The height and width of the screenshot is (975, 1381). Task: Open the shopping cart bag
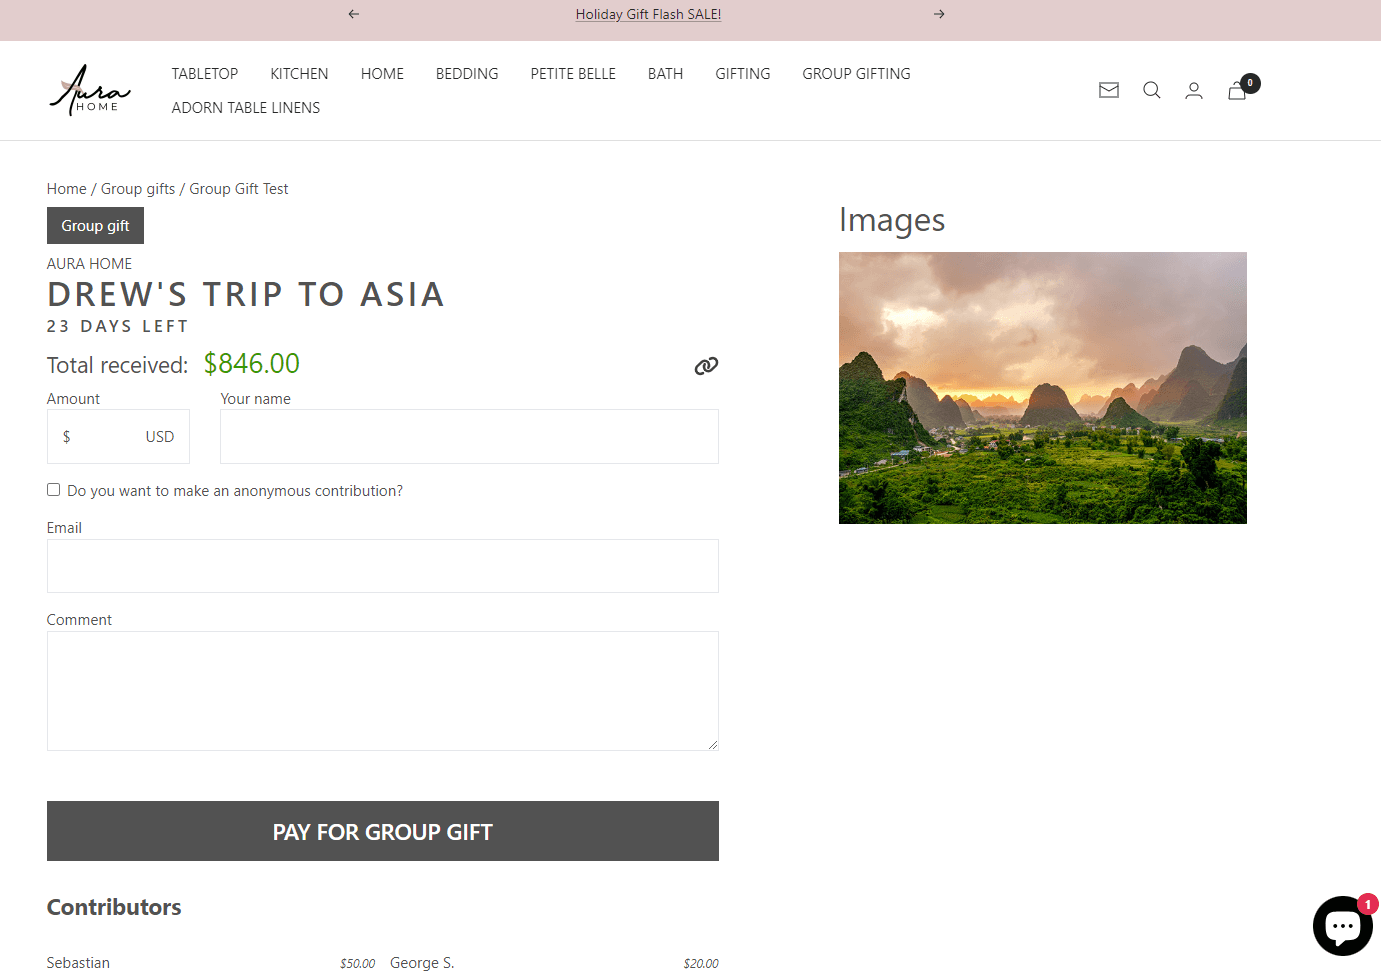(1238, 91)
